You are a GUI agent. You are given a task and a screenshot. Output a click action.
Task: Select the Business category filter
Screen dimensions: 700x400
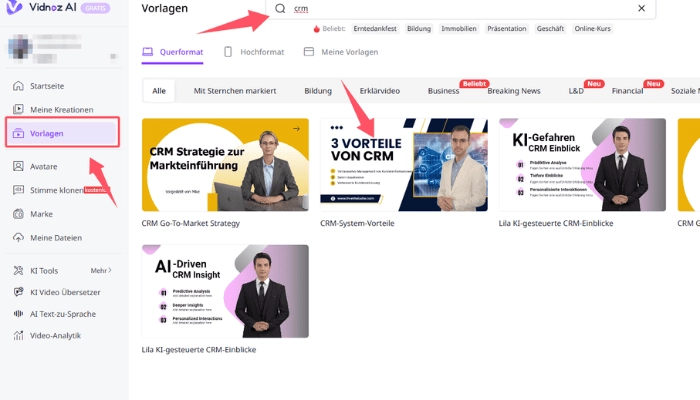[x=443, y=91]
